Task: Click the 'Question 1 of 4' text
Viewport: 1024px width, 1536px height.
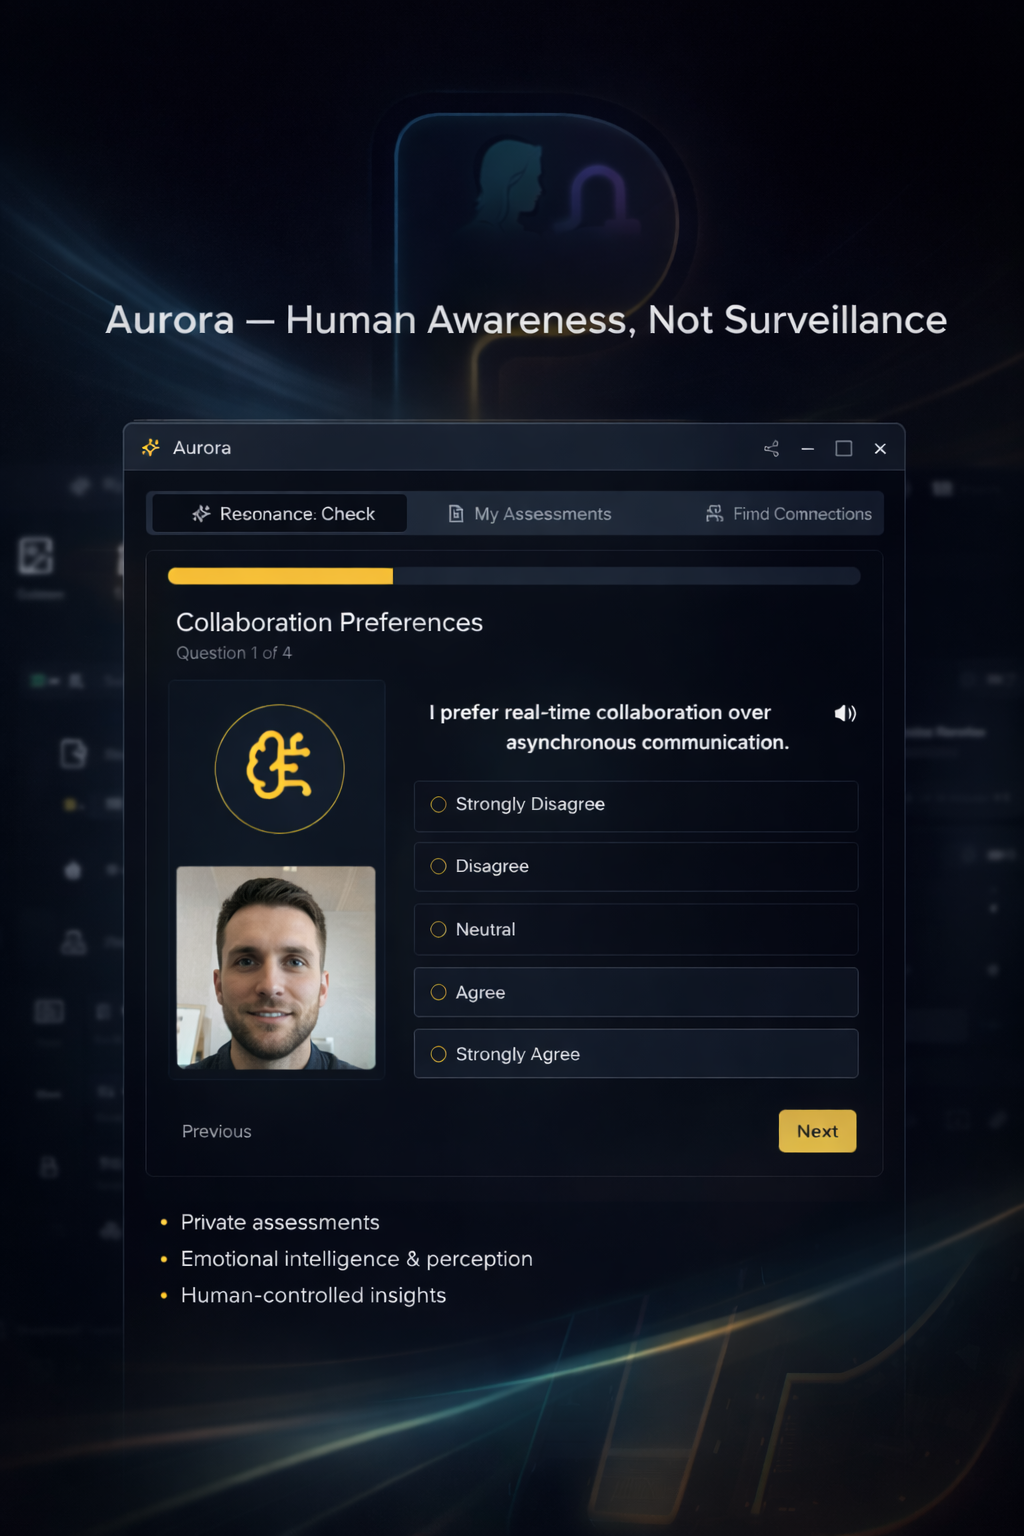Action: tap(234, 653)
